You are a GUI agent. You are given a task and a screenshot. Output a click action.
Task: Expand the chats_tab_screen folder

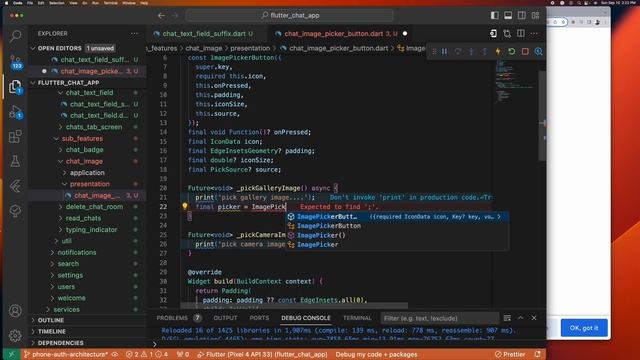pyautogui.click(x=94, y=127)
